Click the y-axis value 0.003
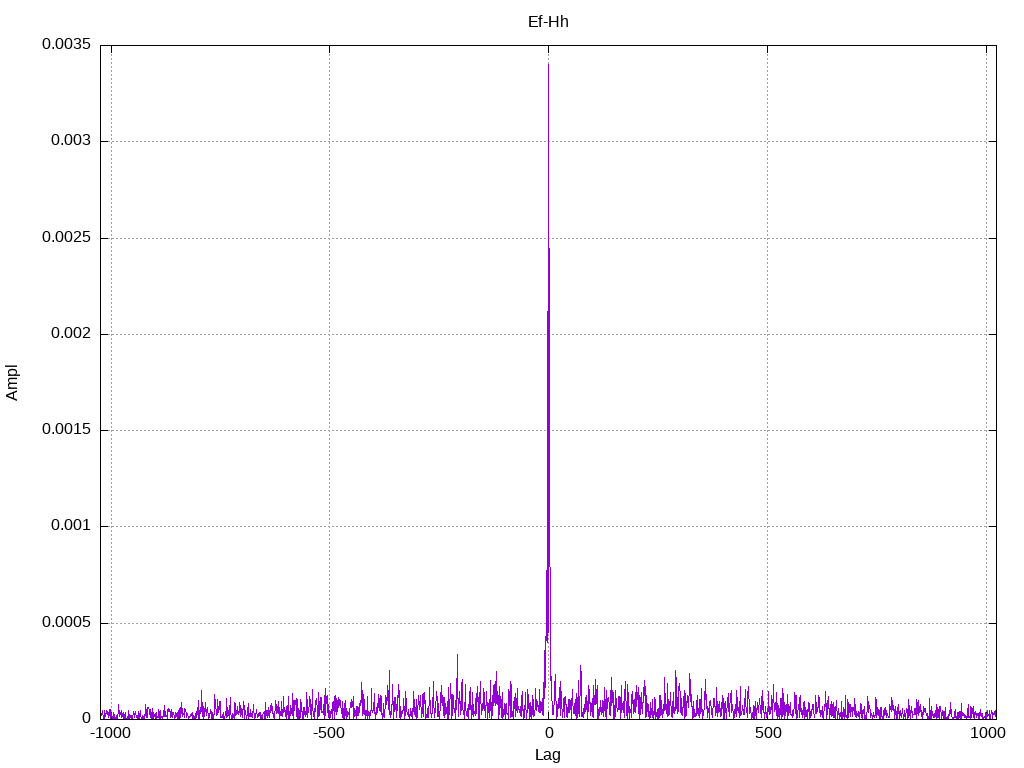1024x768 pixels. click(71, 140)
